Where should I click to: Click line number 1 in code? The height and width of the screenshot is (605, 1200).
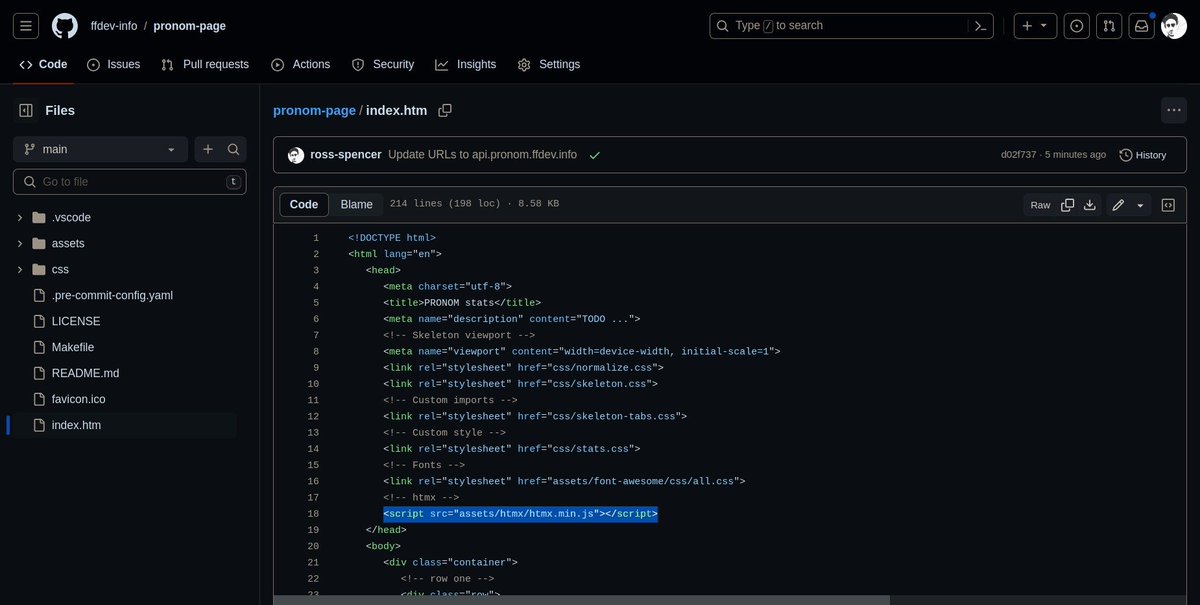(316, 238)
